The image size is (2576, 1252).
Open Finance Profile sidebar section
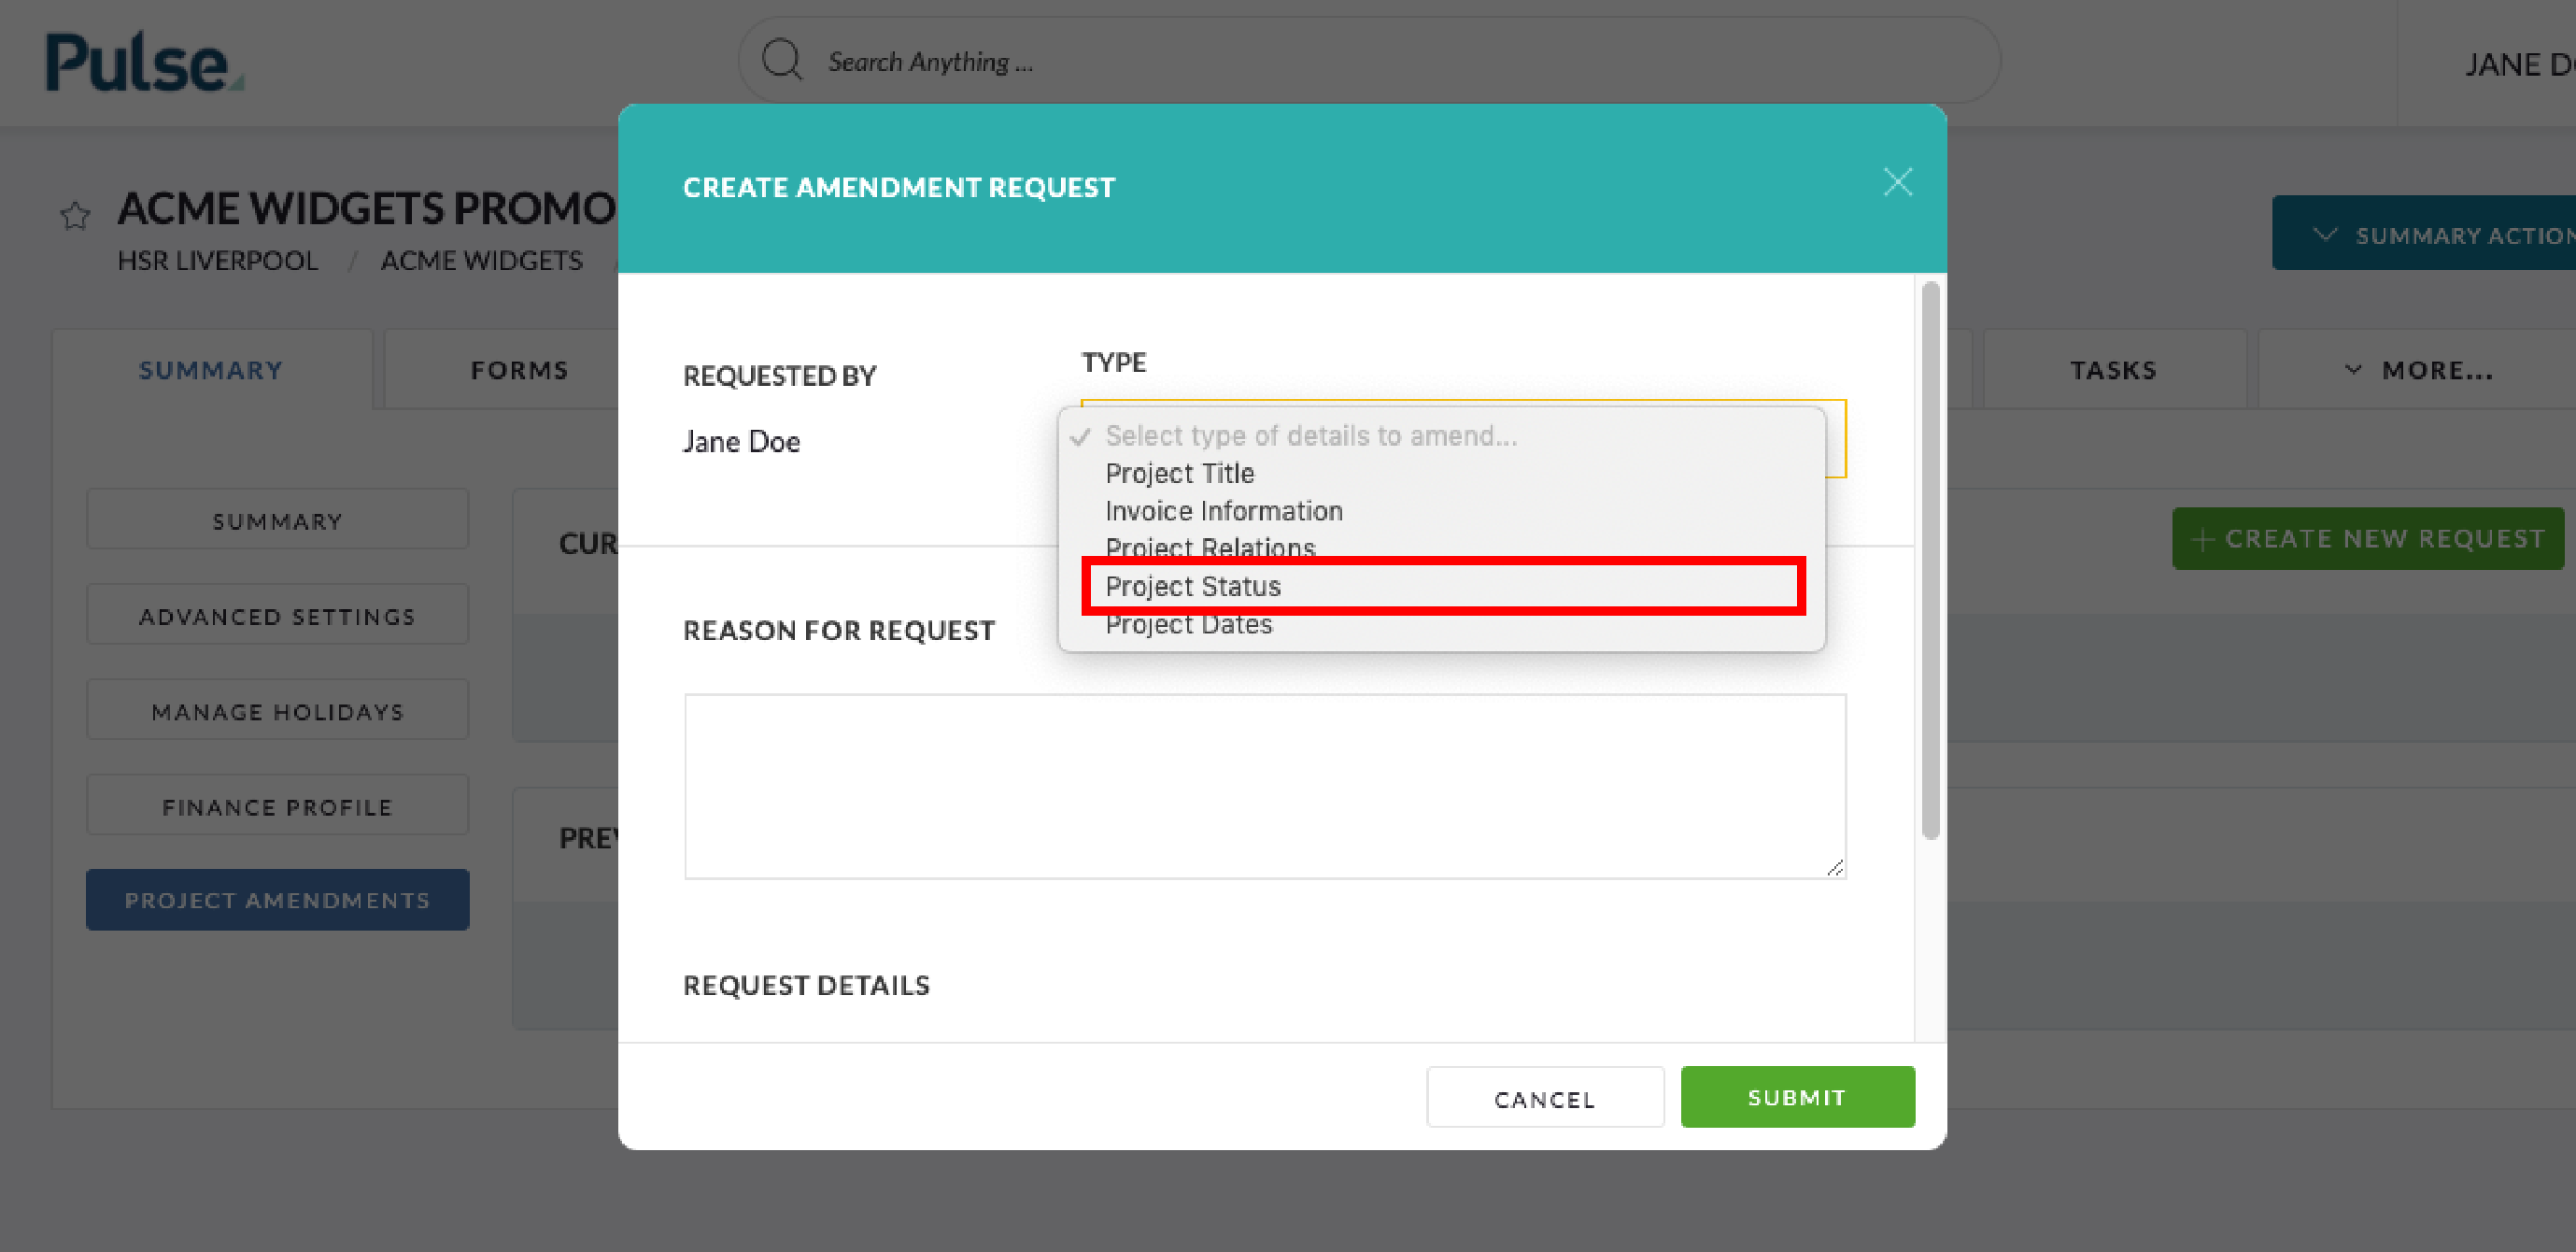tap(277, 806)
